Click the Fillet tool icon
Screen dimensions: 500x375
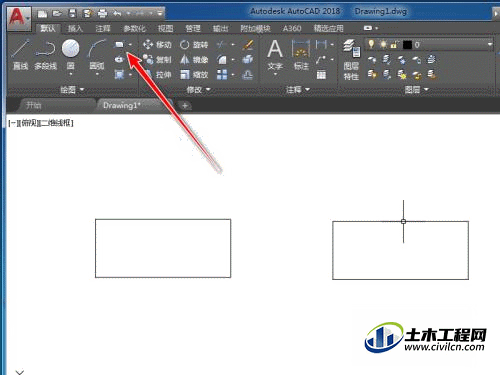tap(221, 60)
